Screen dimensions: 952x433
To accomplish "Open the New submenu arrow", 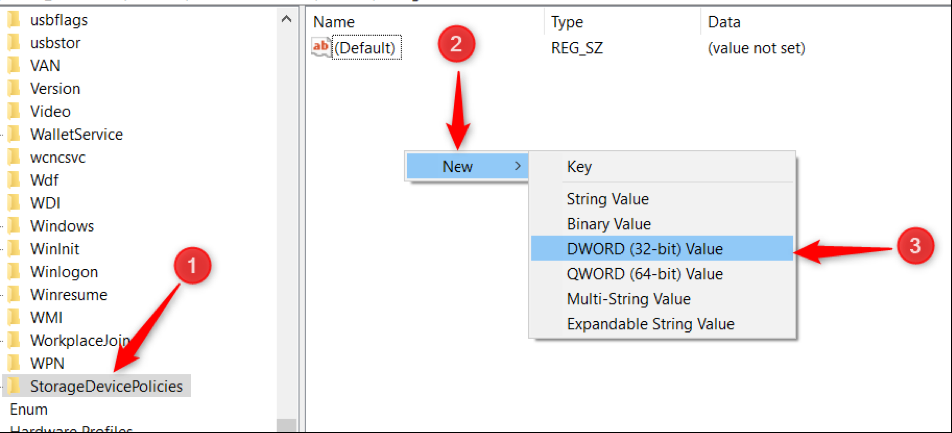I will (517, 166).
